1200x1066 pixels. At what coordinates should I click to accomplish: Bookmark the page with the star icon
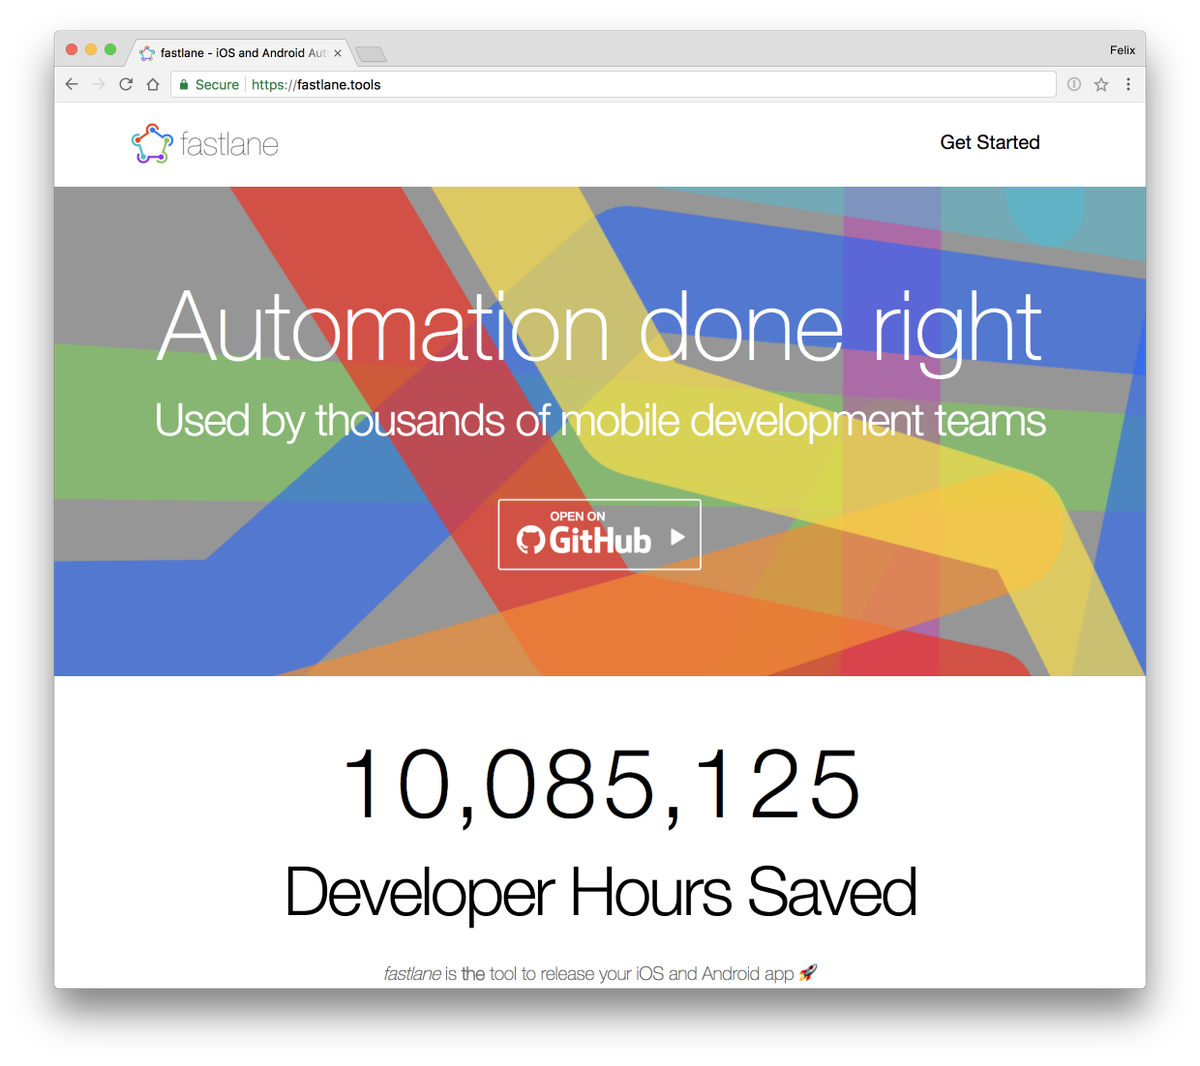point(1099,84)
